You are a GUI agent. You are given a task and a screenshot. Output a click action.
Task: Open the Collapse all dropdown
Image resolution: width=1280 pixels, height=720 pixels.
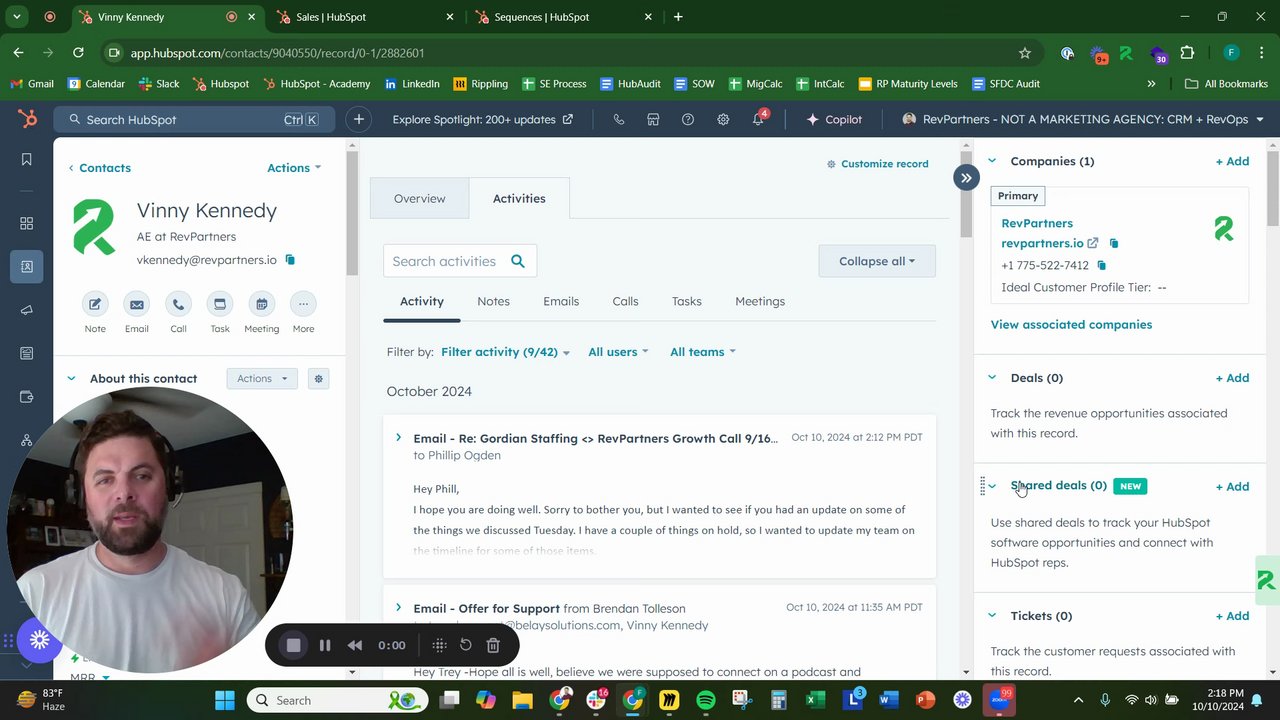point(877,261)
